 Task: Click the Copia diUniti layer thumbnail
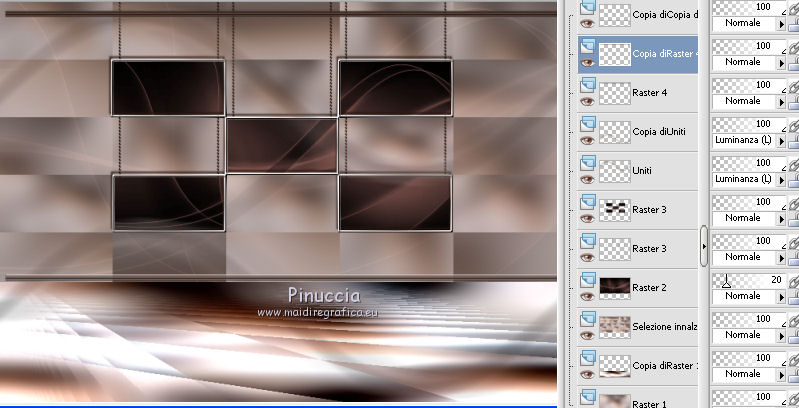coord(615,131)
